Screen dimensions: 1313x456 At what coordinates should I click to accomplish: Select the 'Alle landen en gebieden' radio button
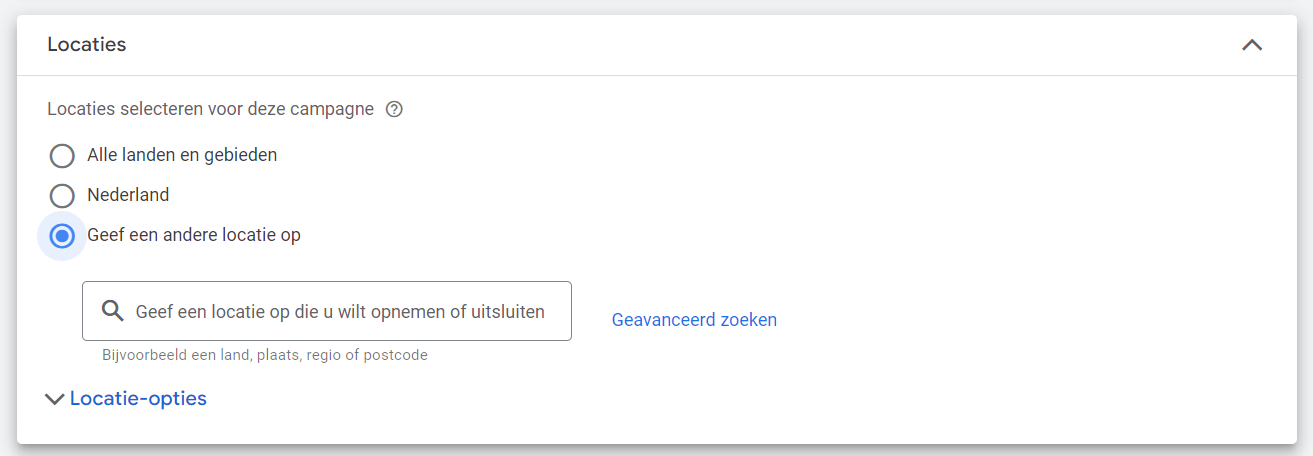click(62, 156)
